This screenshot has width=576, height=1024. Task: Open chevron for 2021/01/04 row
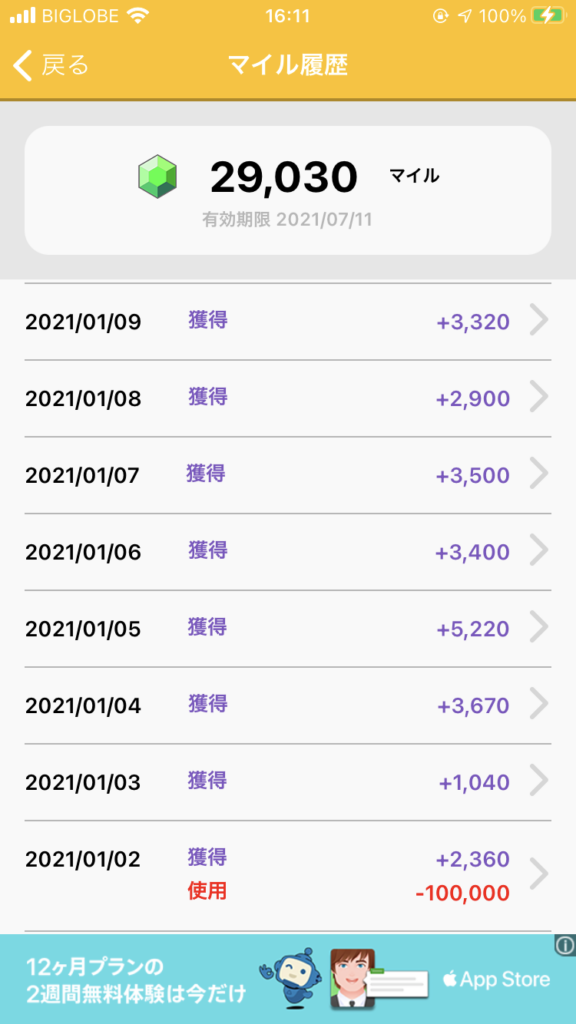pyautogui.click(x=539, y=704)
